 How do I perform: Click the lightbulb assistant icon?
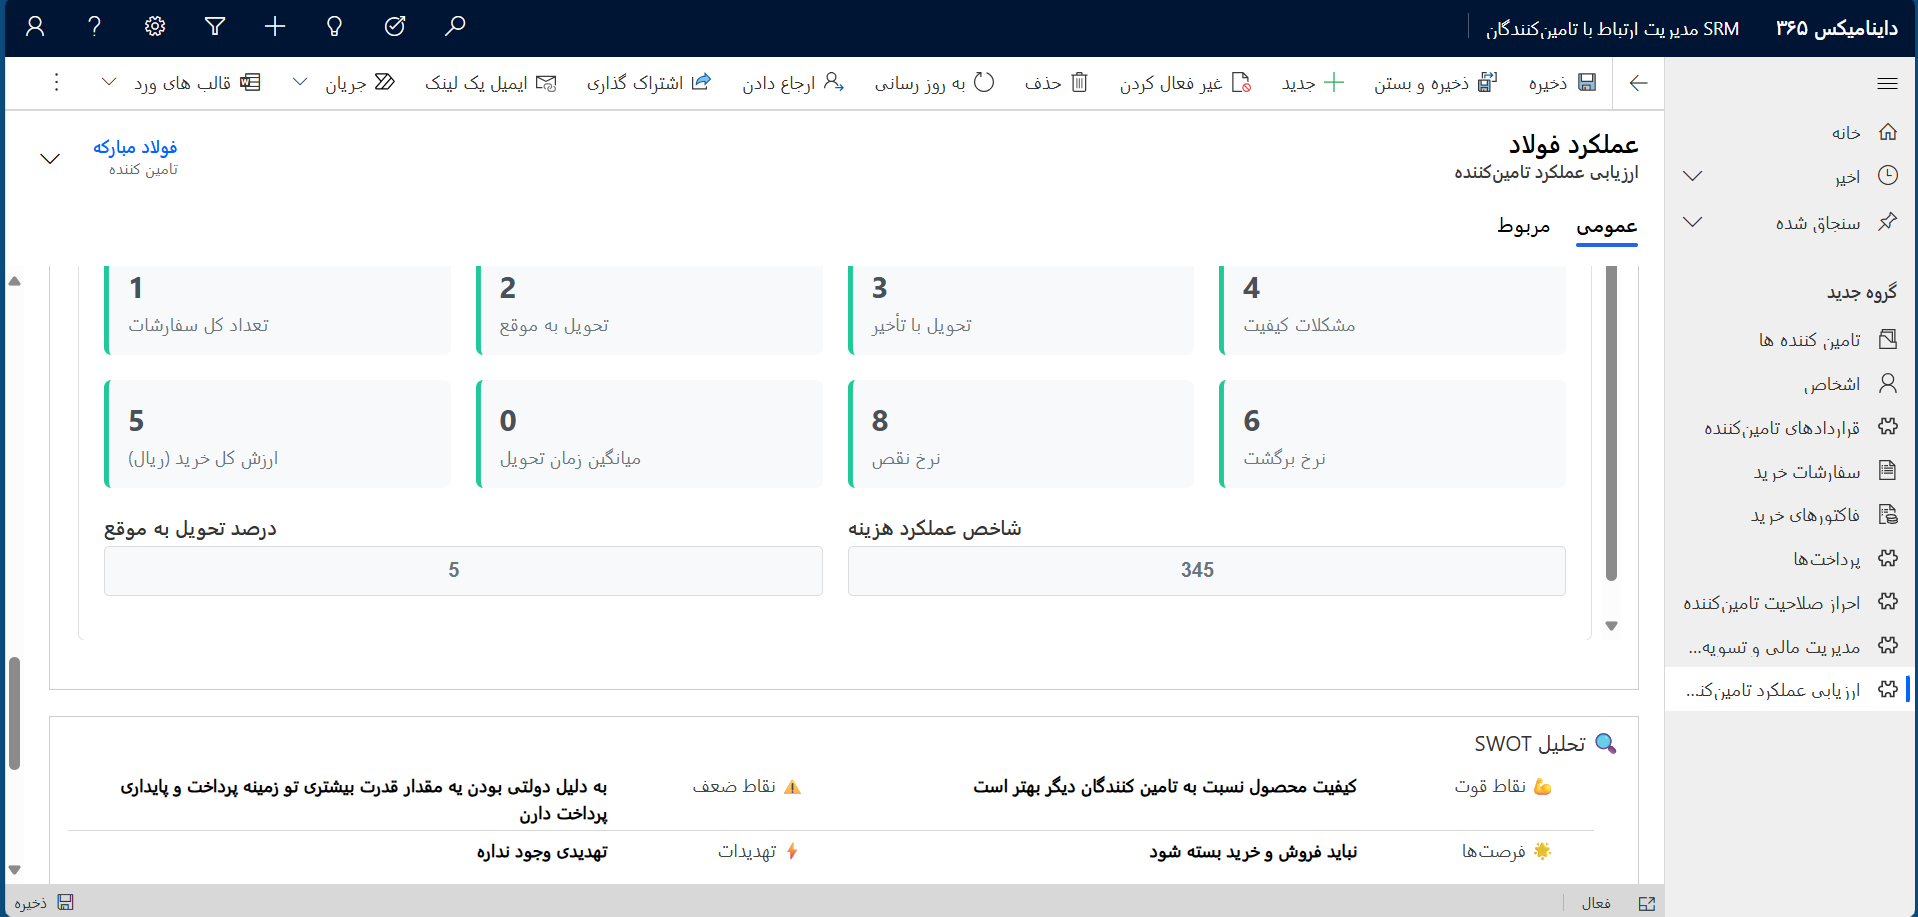[x=335, y=27]
